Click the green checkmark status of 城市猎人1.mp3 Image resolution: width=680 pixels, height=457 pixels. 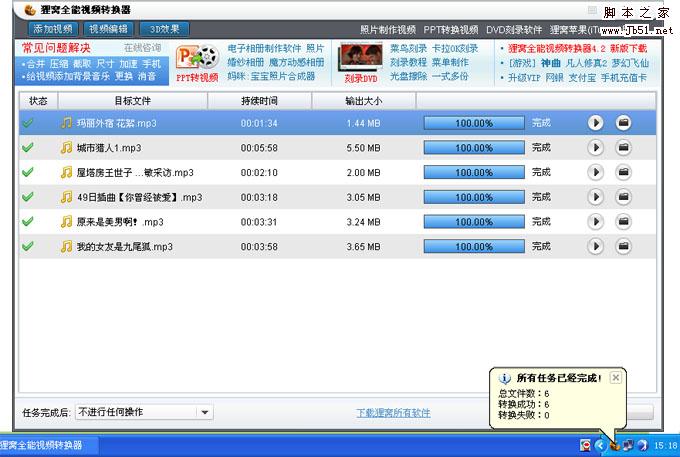28,147
